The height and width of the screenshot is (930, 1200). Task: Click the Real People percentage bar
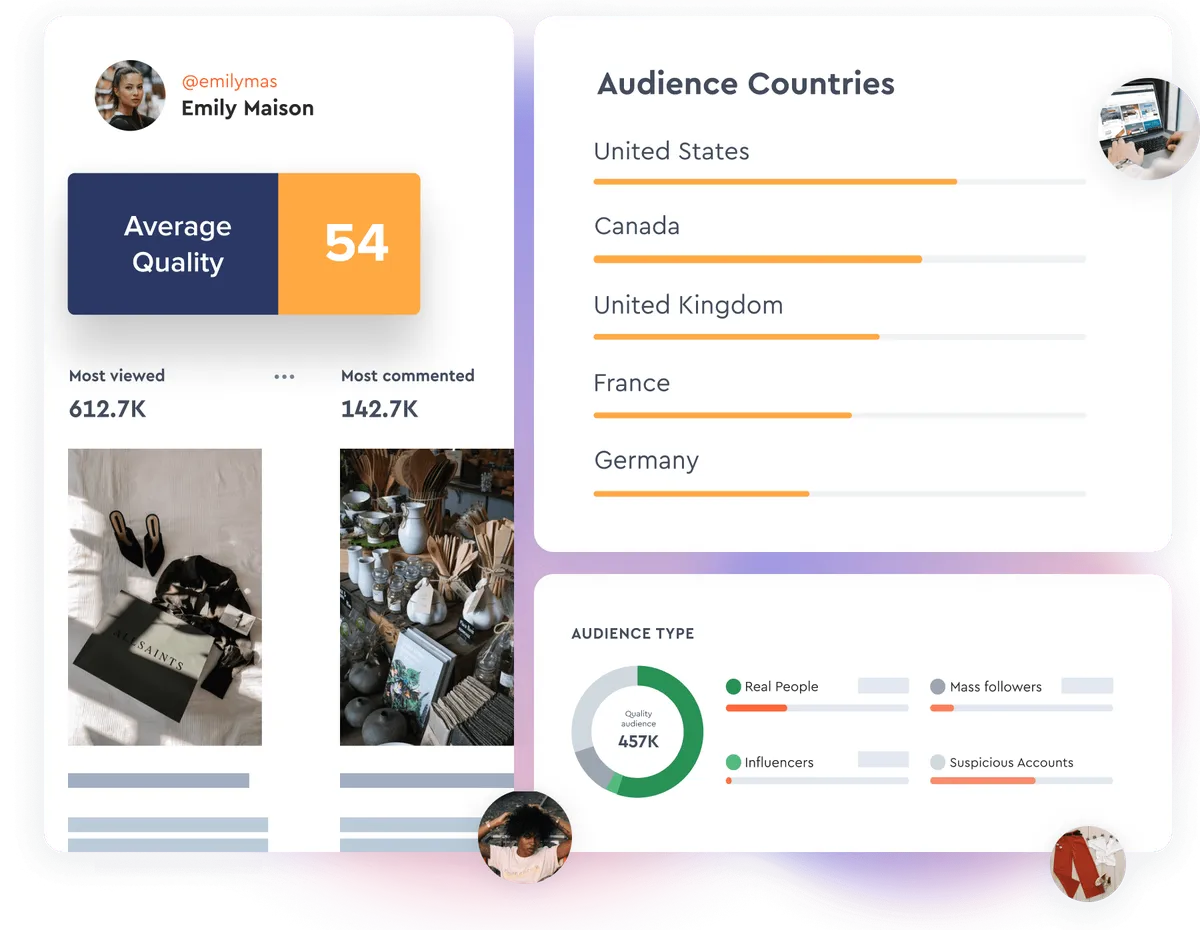point(817,708)
